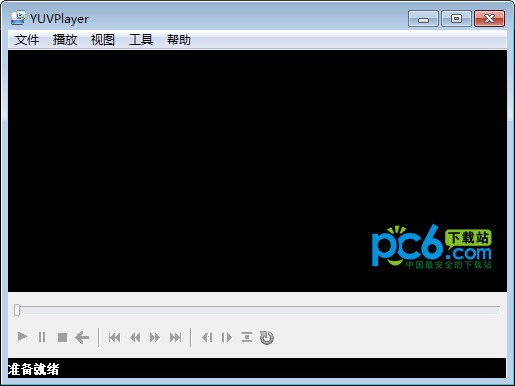Open the 工具 menu
This screenshot has height=386, width=515.
[141, 40]
